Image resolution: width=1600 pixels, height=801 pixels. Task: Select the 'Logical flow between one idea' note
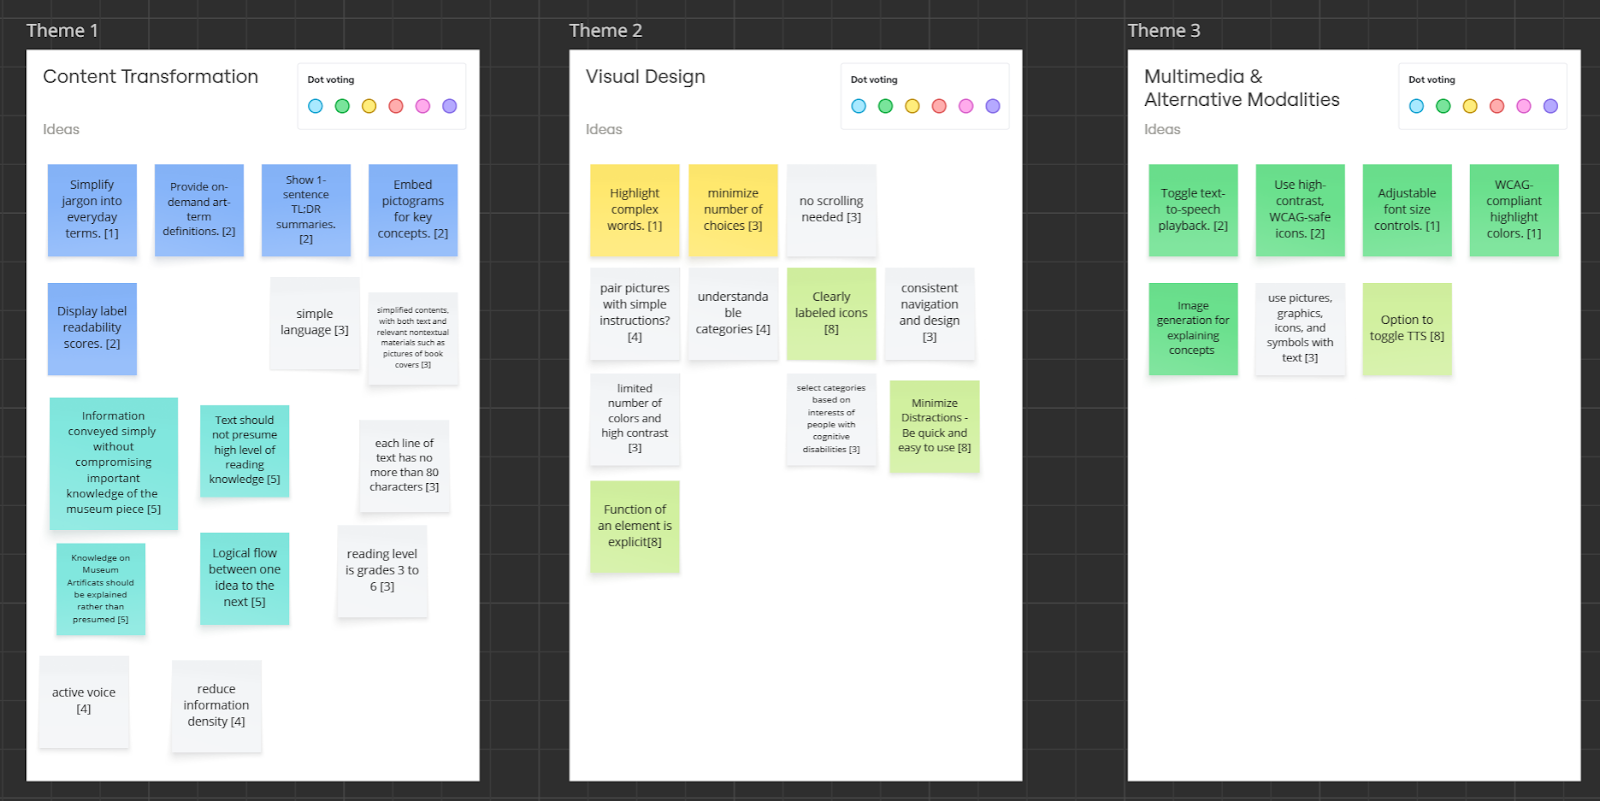(x=244, y=578)
